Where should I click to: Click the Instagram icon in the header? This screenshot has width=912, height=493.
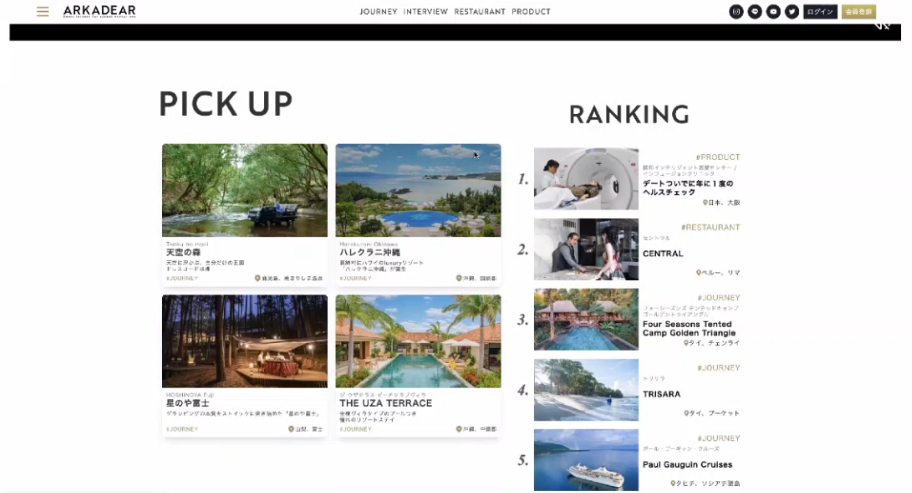click(x=737, y=12)
